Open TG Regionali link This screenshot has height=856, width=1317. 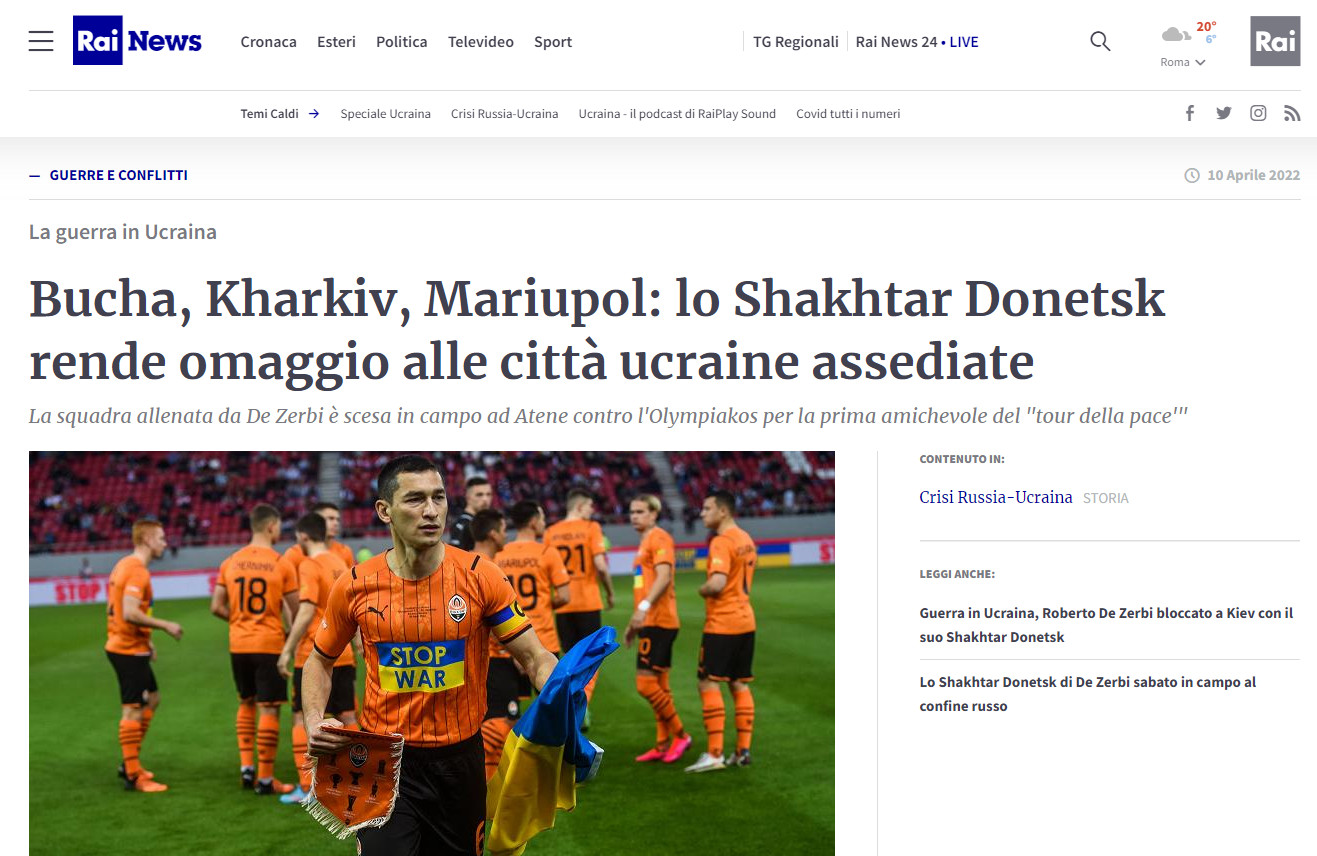(x=796, y=42)
